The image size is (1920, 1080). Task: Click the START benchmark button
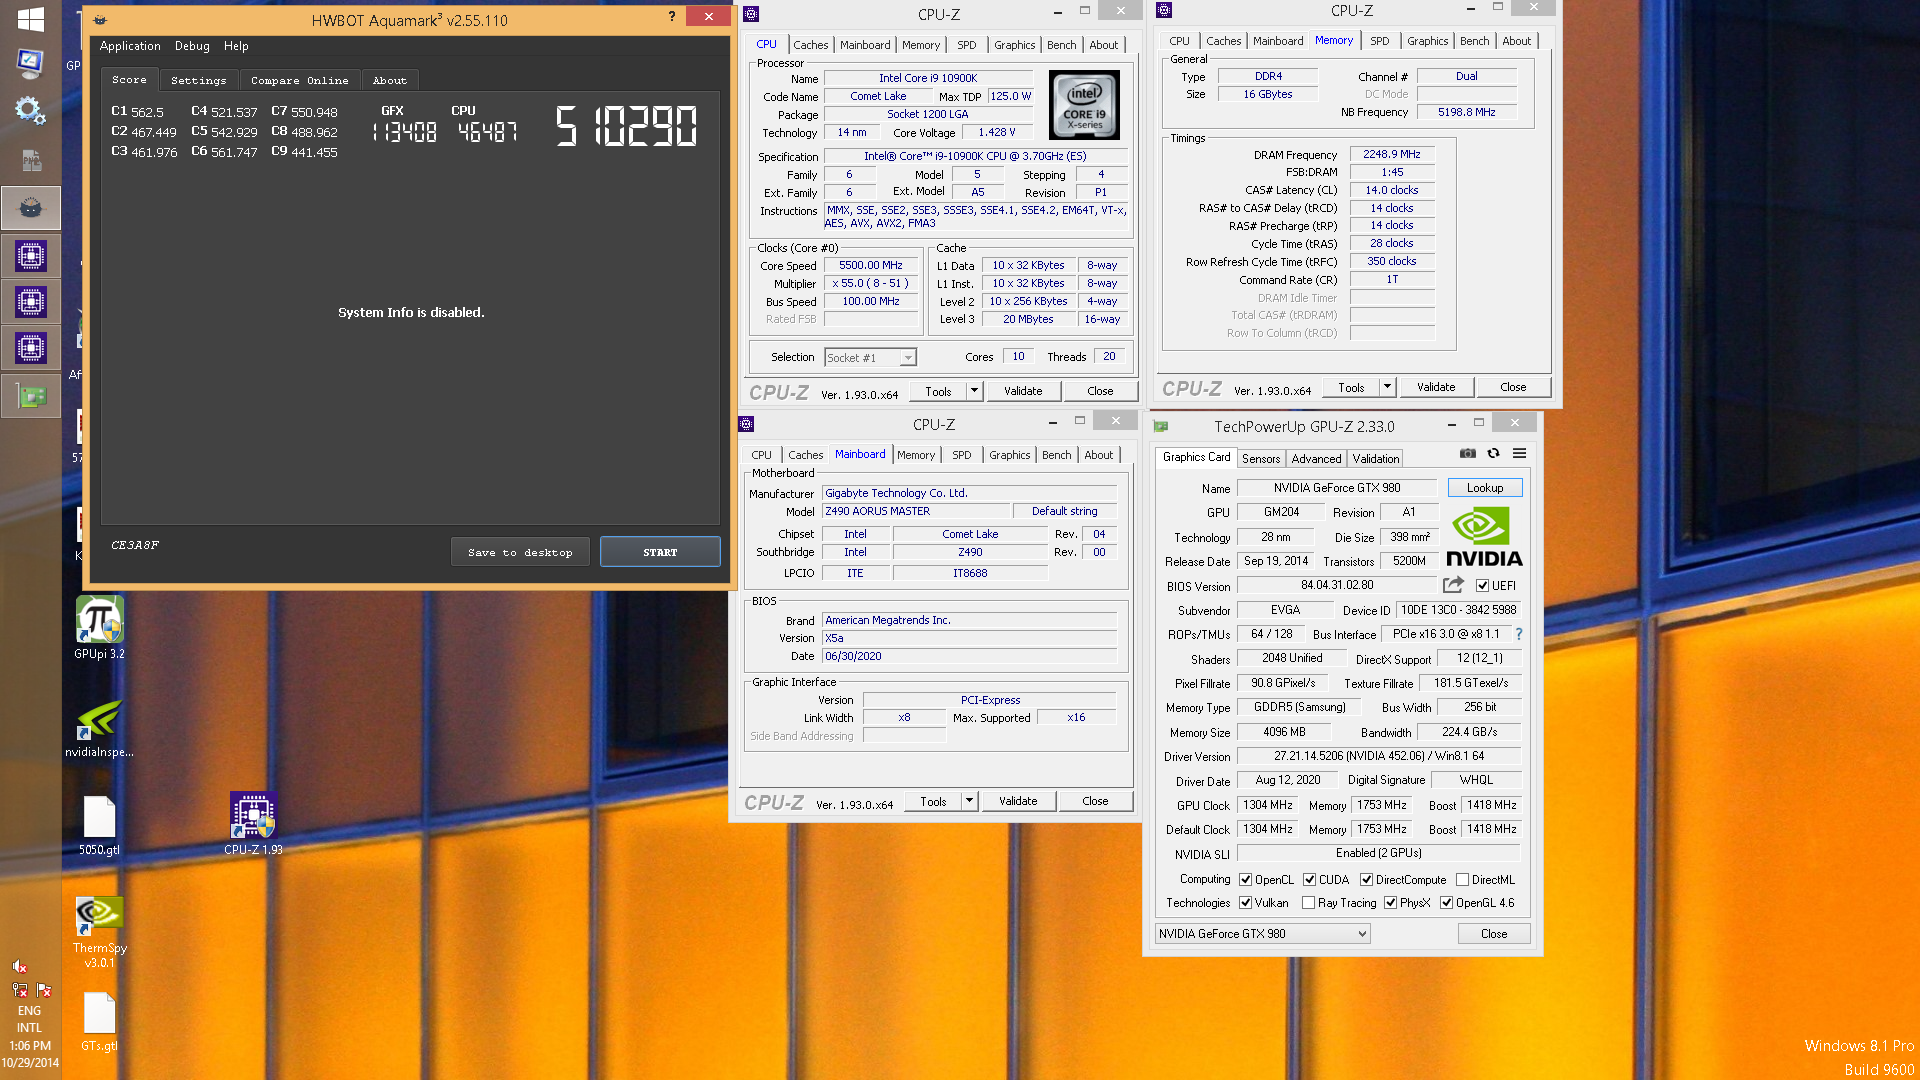(x=660, y=552)
